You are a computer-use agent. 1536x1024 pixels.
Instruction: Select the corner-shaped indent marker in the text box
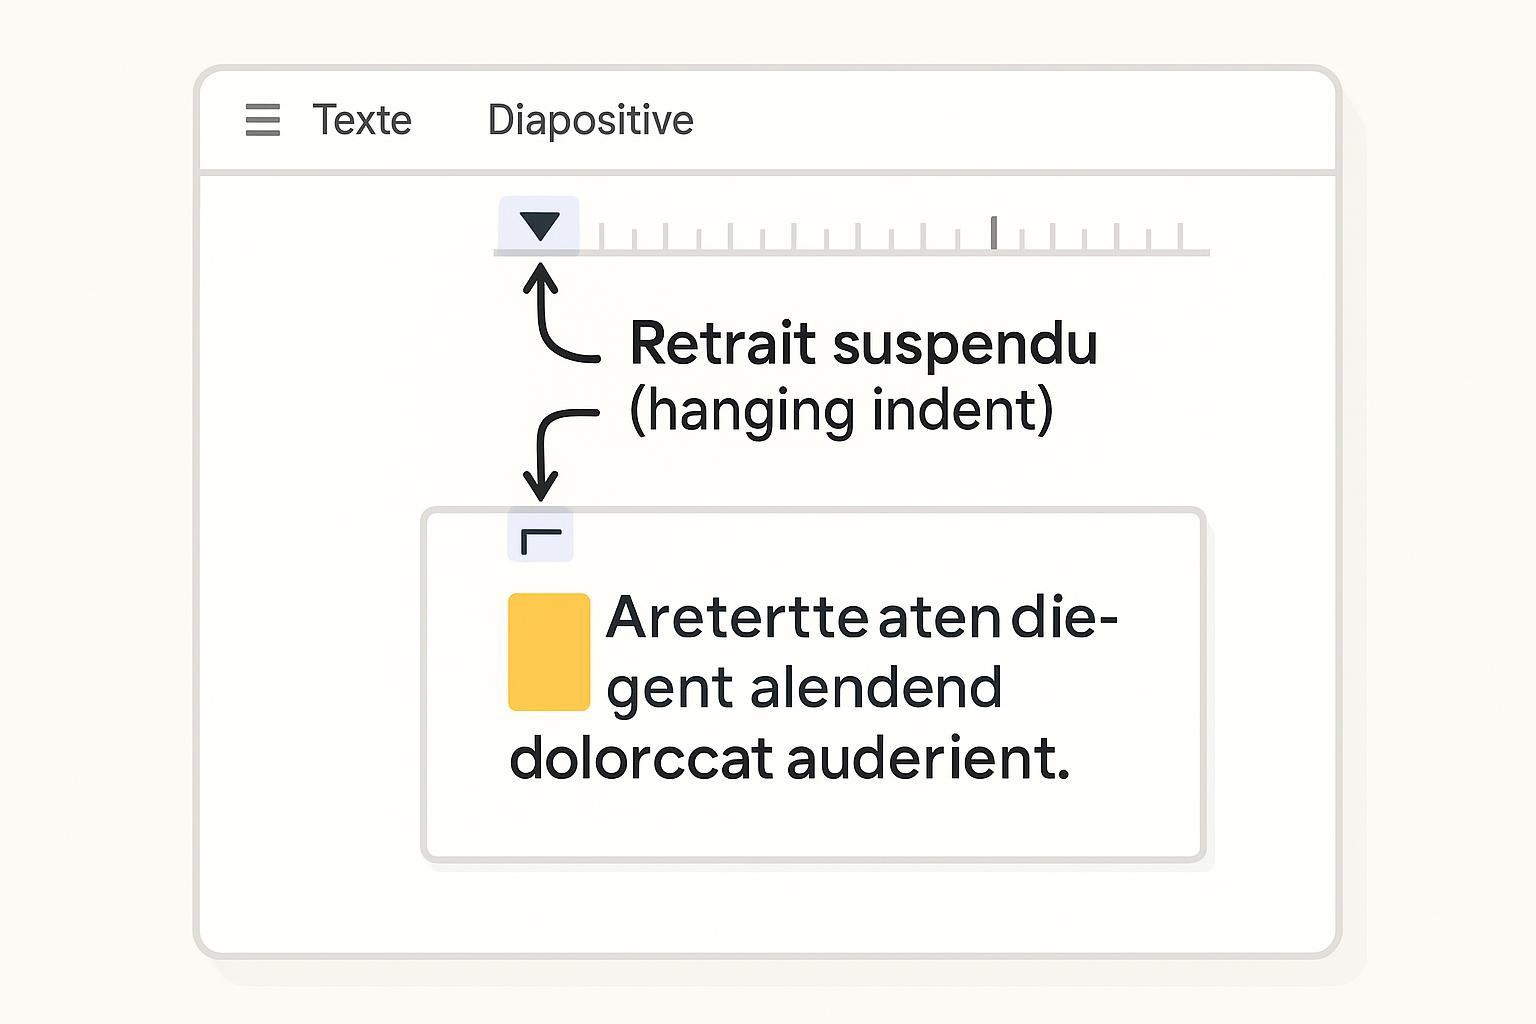540,538
